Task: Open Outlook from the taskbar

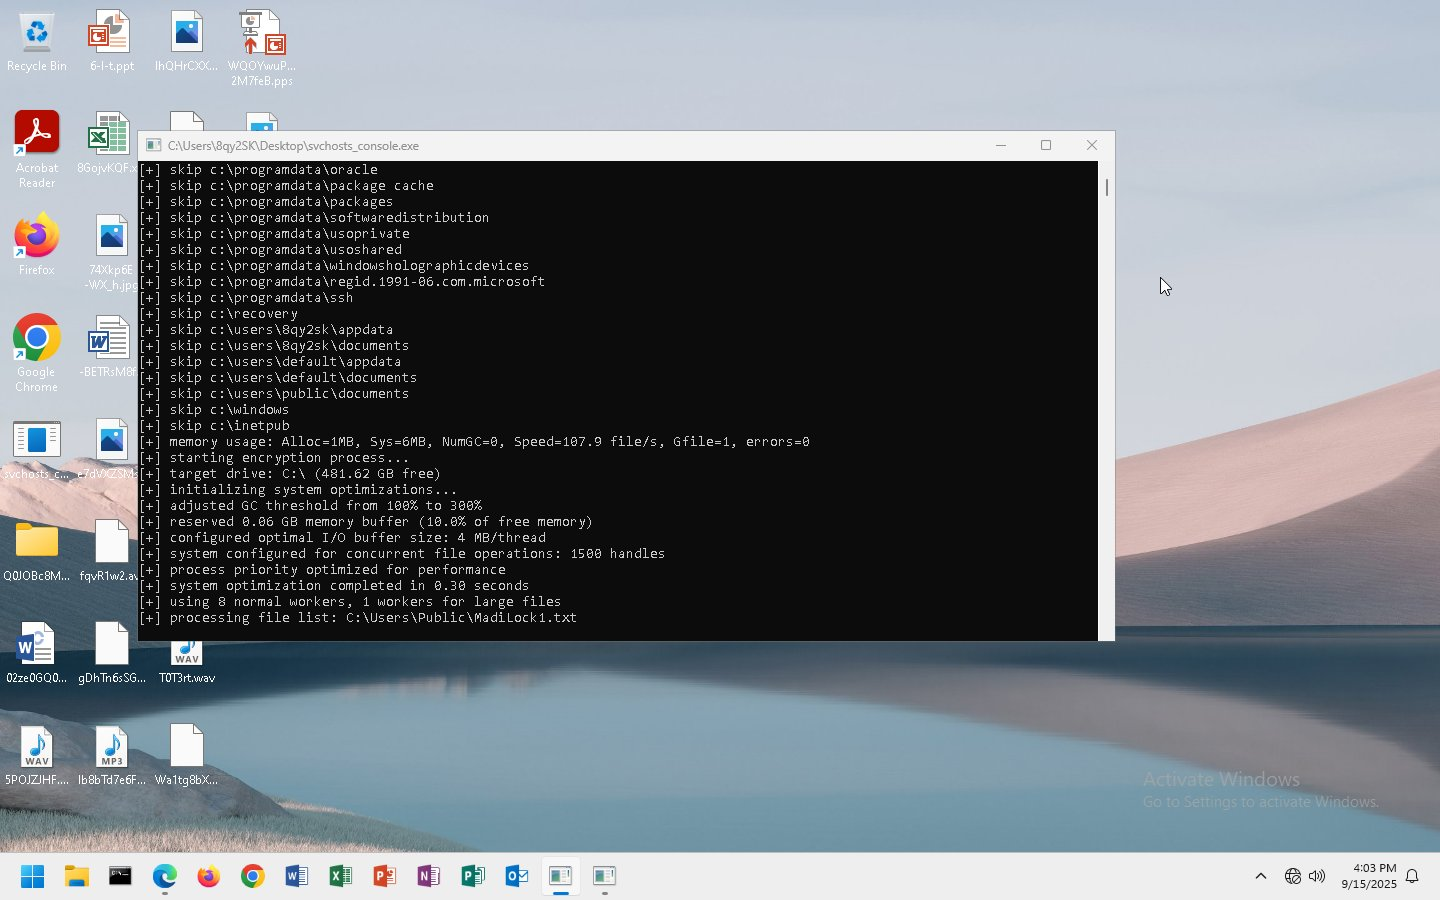Action: tap(517, 877)
